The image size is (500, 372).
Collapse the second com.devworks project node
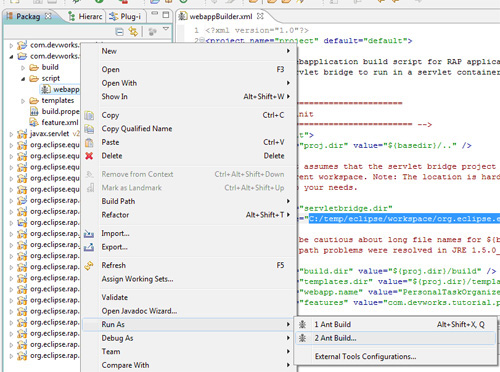point(11,57)
